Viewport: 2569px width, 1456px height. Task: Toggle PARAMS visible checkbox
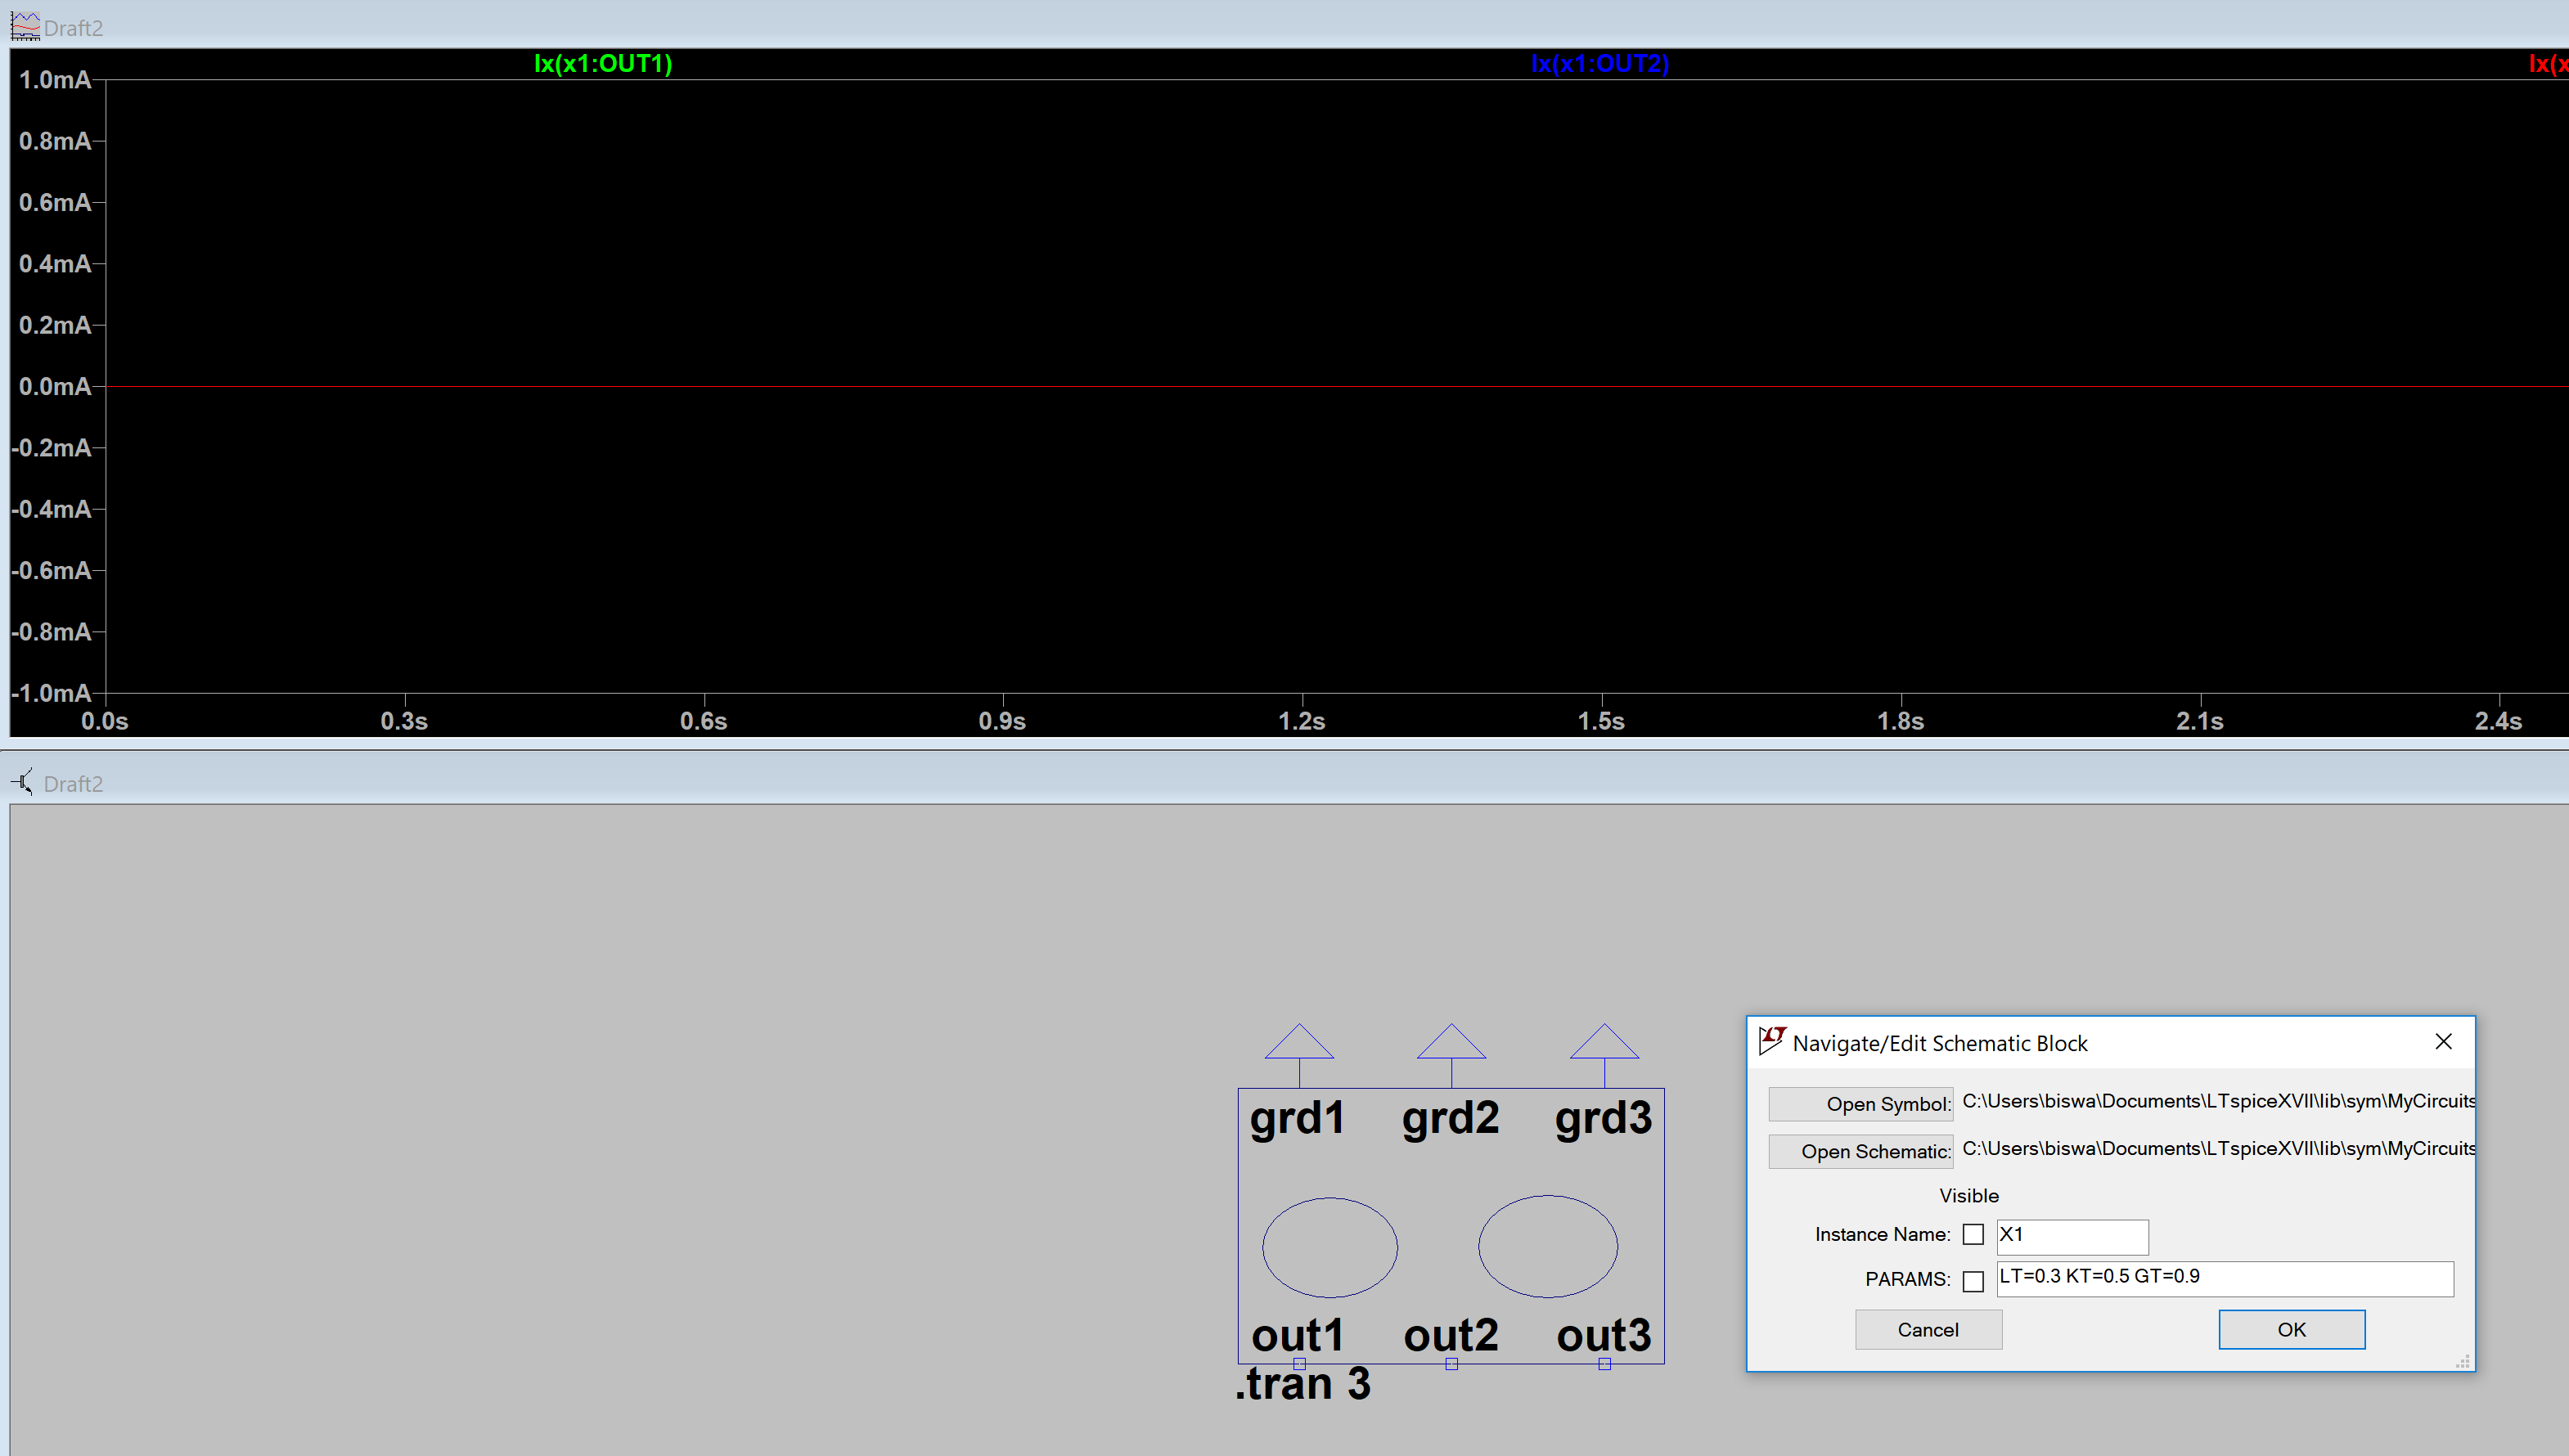coord(1972,1281)
